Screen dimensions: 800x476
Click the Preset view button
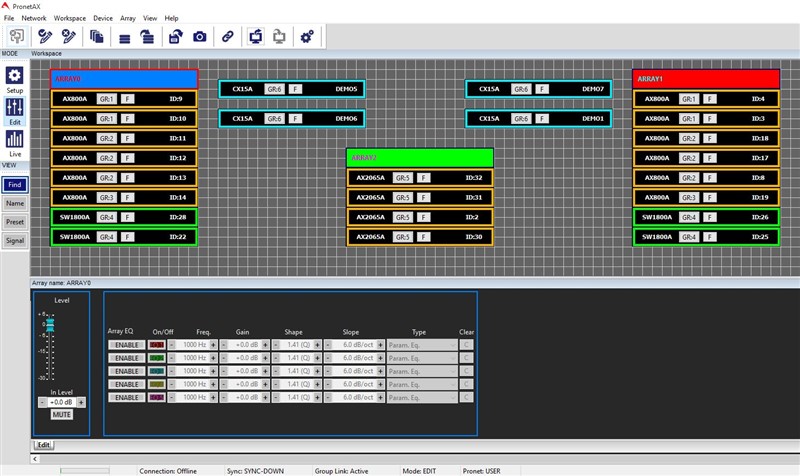pos(15,222)
